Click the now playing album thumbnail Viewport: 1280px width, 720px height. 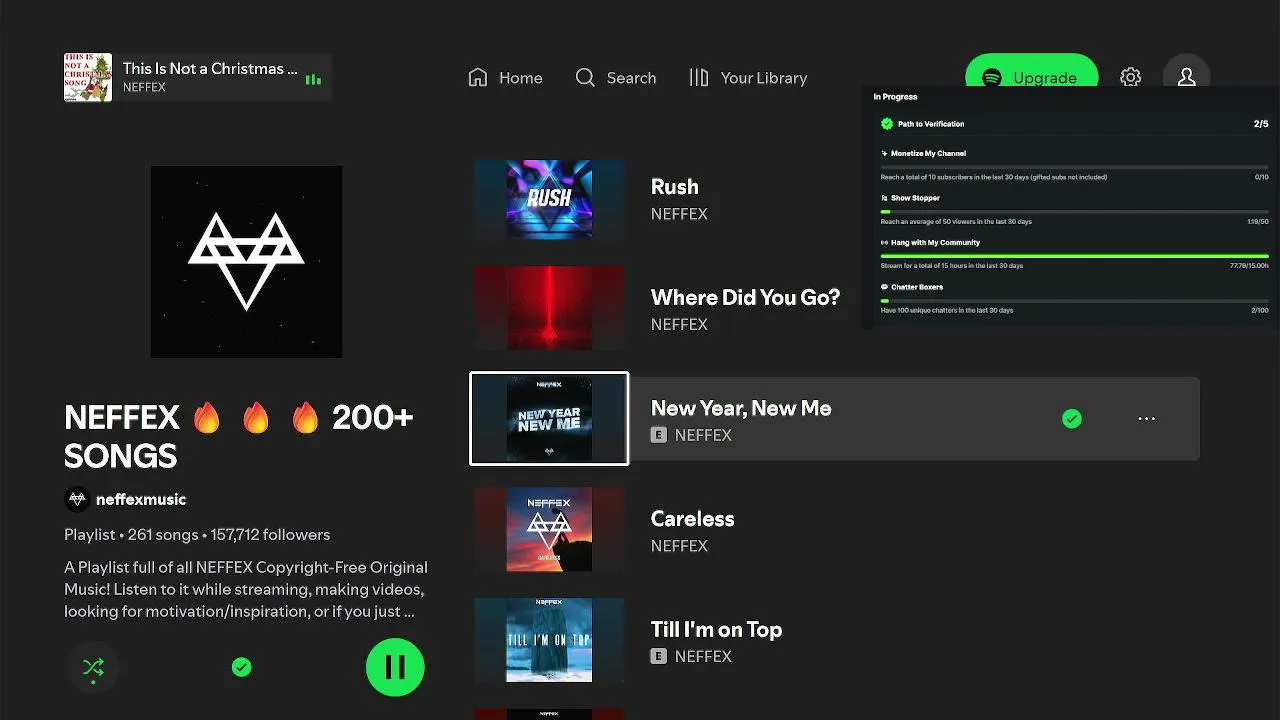point(88,78)
